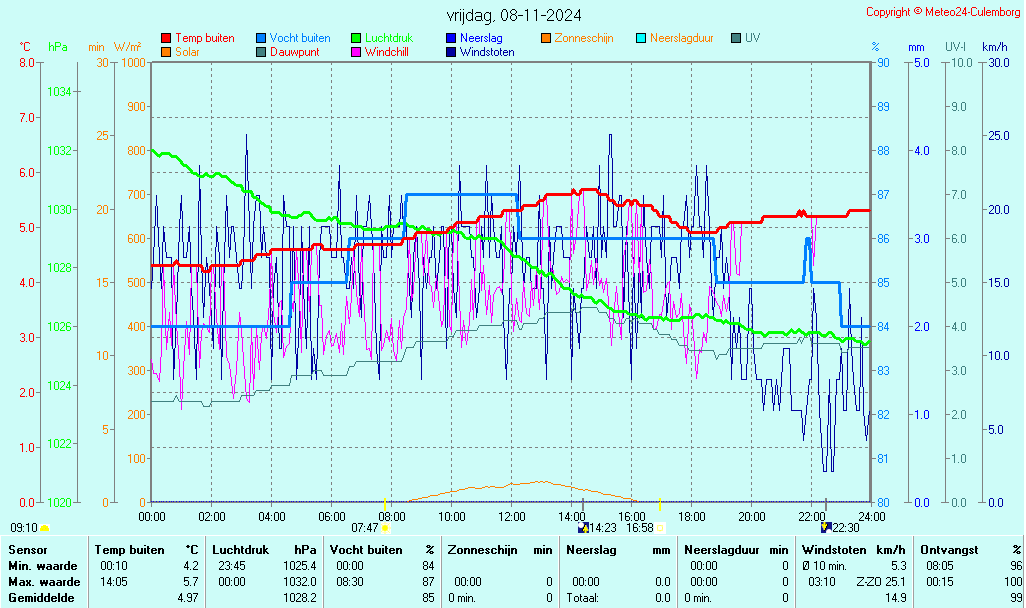Click the sun icon beside 09:10
This screenshot has width=1026, height=608.
click(44, 527)
